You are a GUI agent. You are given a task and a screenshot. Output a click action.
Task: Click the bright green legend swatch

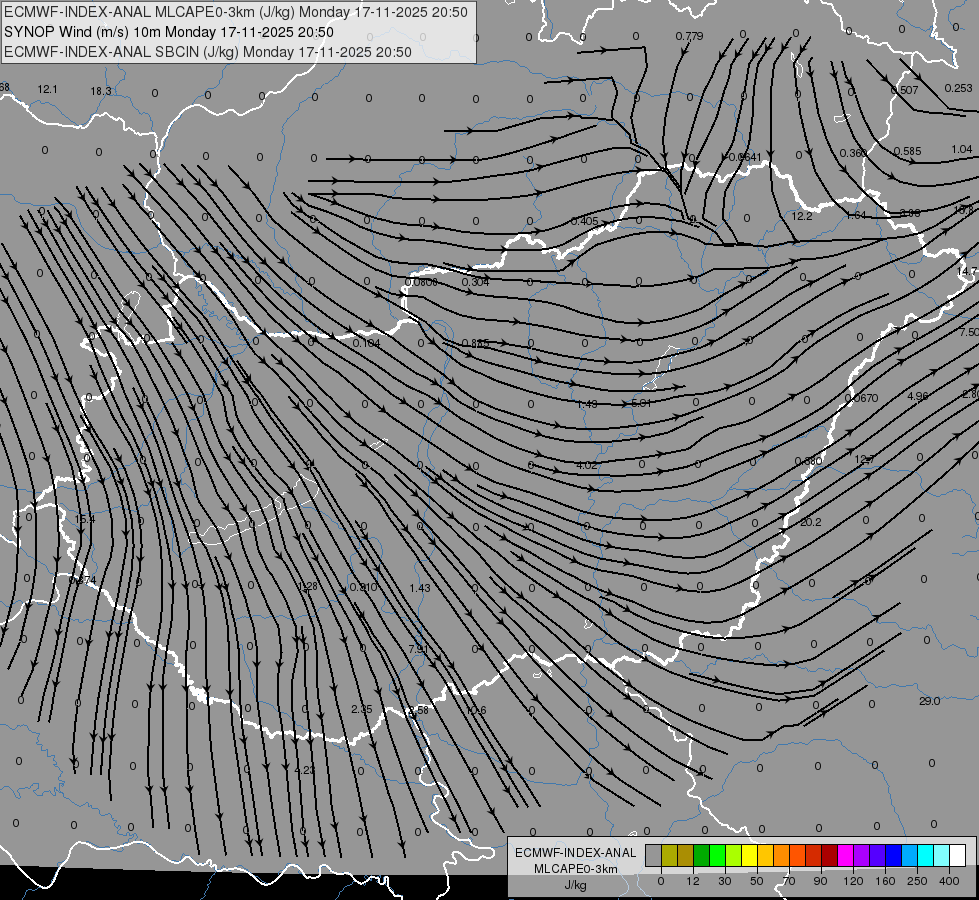[x=717, y=855]
